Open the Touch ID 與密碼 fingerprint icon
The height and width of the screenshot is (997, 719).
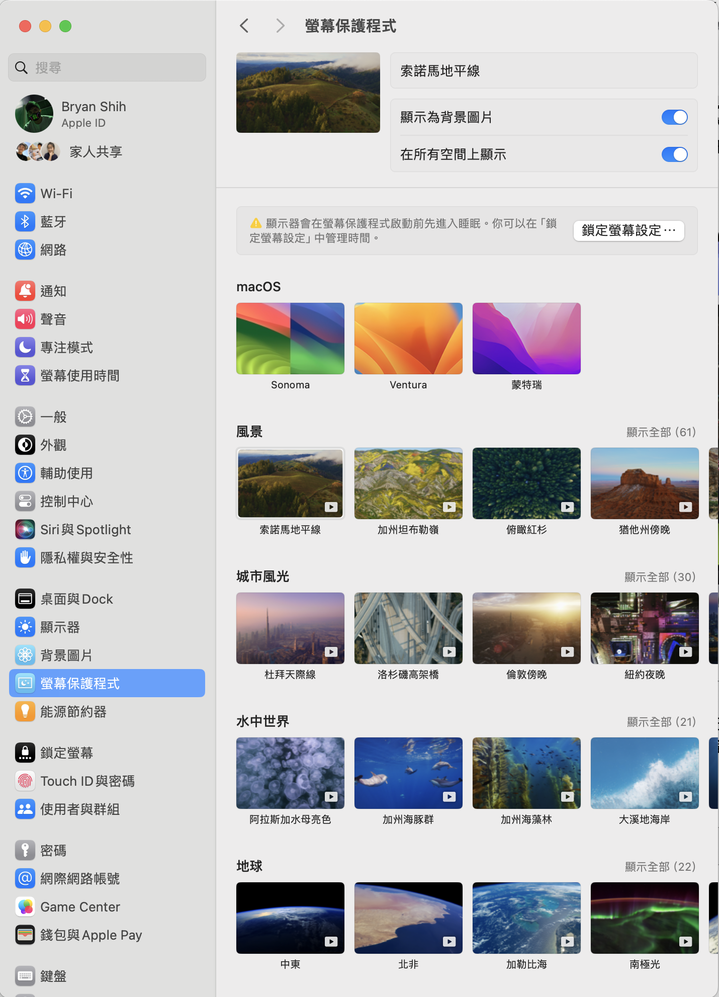(25, 781)
